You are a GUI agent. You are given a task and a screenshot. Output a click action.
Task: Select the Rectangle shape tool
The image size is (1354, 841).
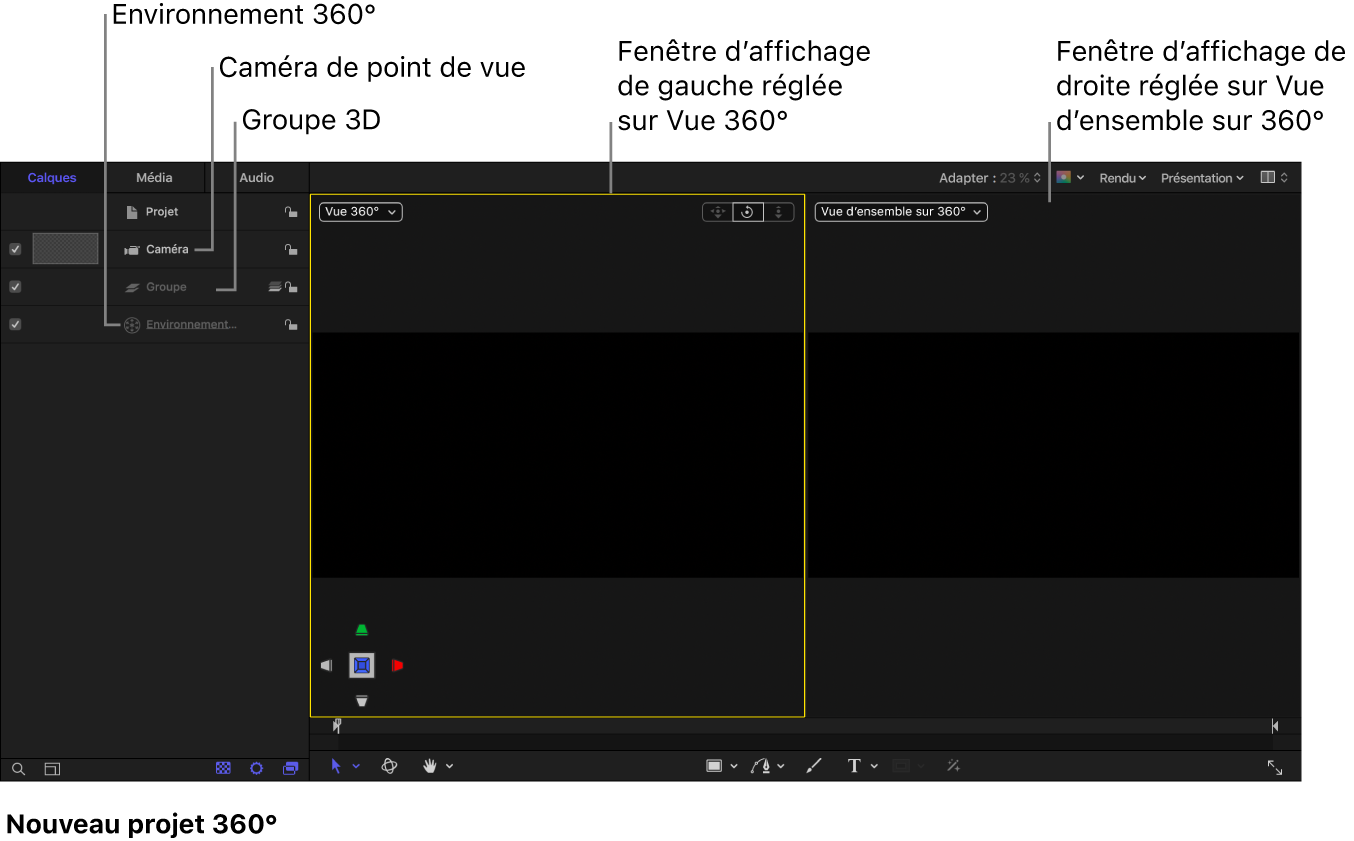click(714, 766)
